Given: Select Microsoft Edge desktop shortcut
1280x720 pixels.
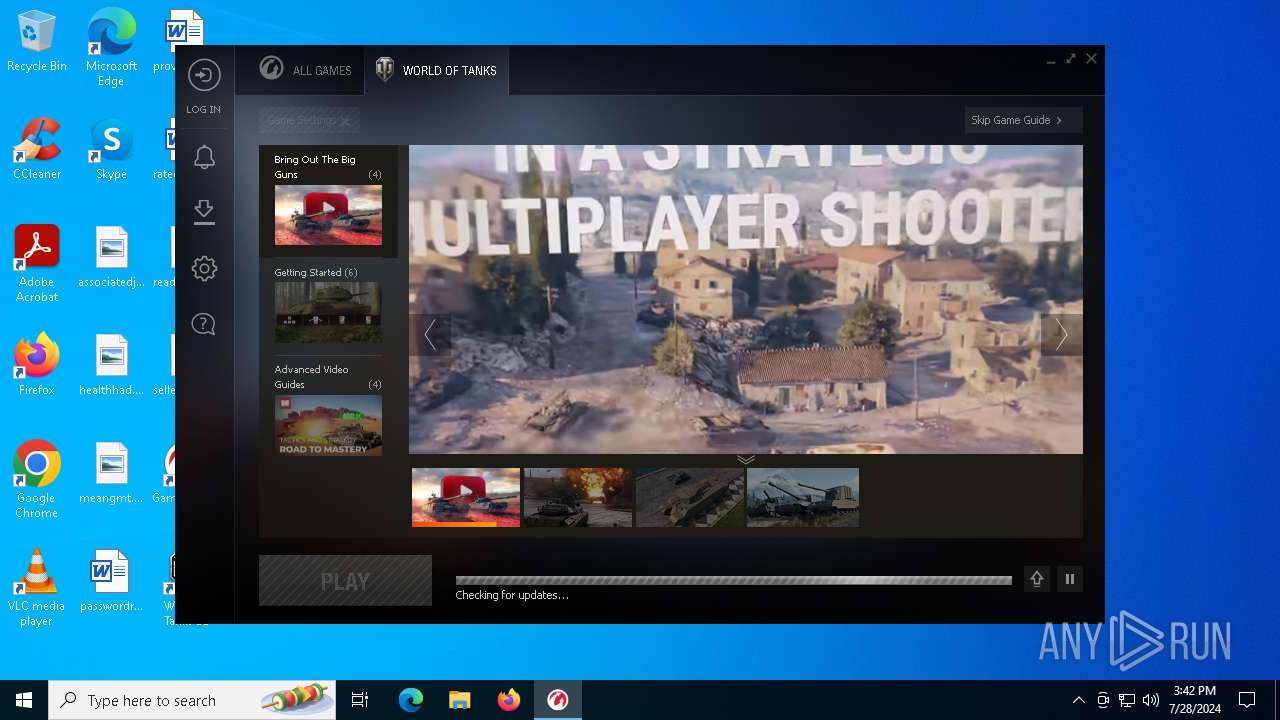Looking at the screenshot, I should [x=111, y=48].
